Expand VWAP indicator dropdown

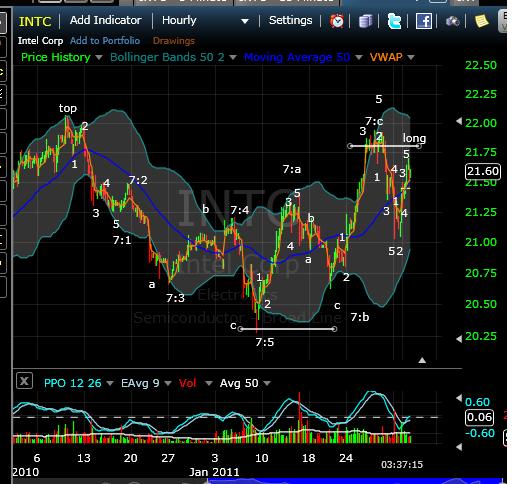point(411,57)
